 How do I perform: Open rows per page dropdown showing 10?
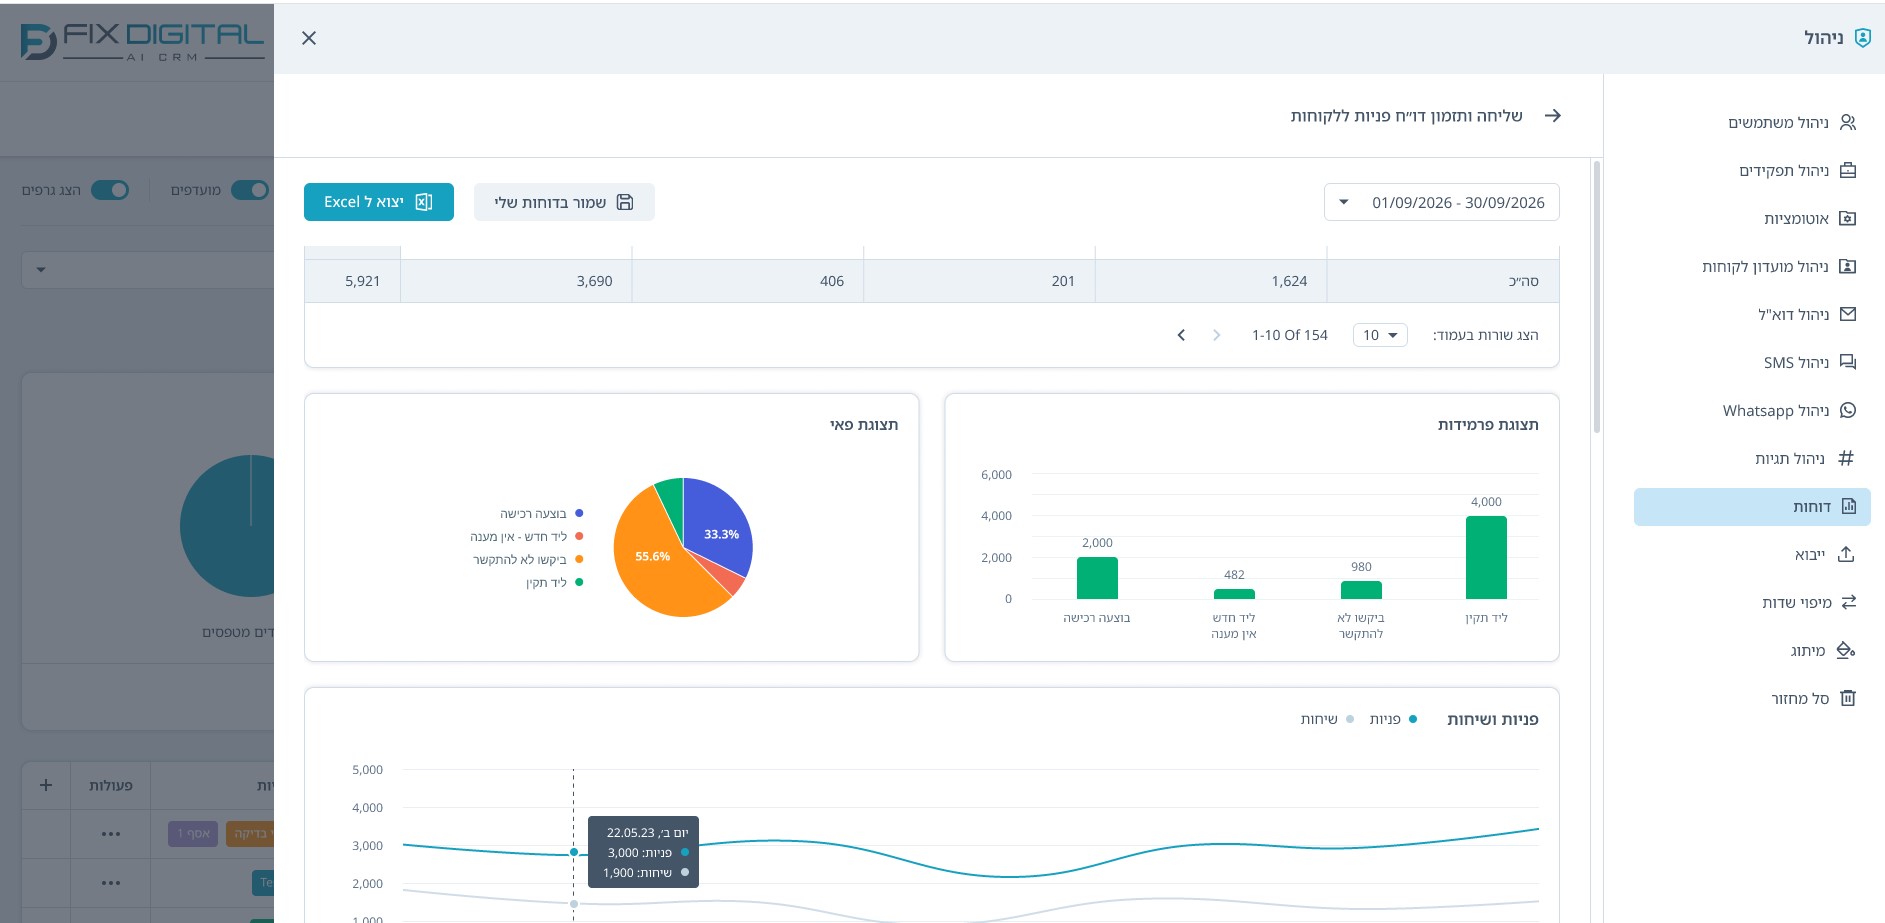(x=1380, y=335)
